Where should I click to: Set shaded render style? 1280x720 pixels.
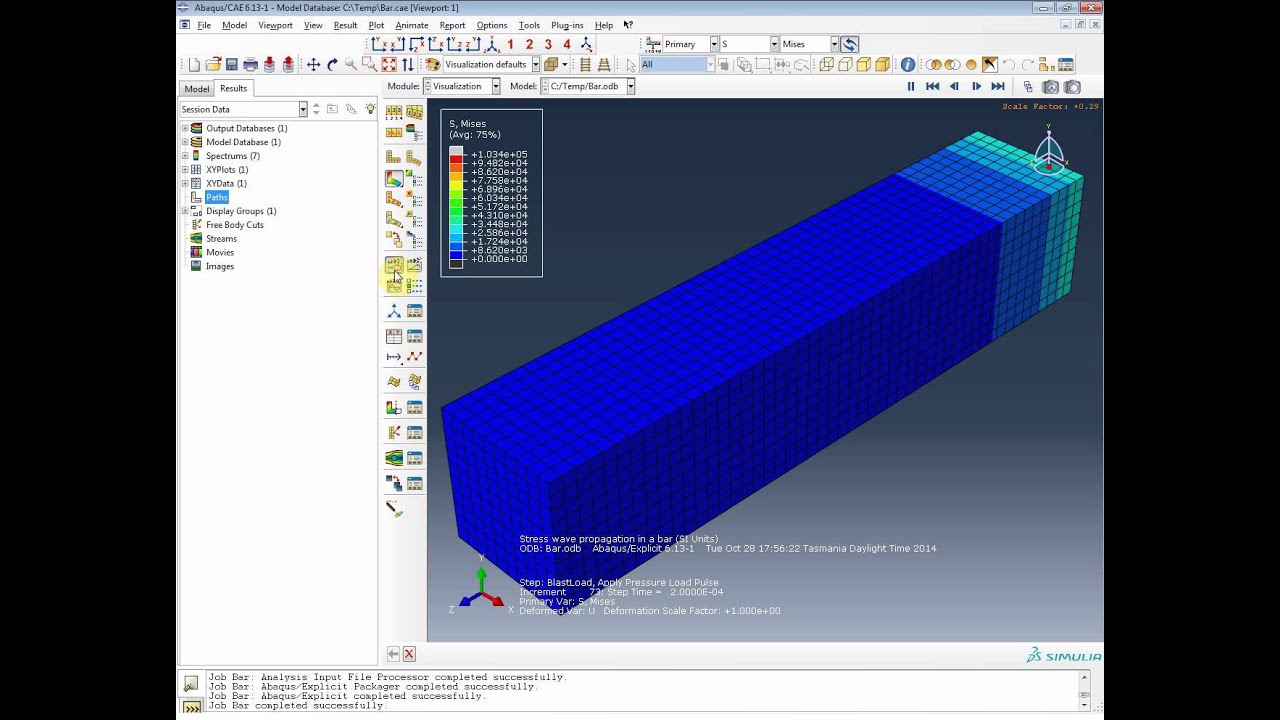[882, 65]
